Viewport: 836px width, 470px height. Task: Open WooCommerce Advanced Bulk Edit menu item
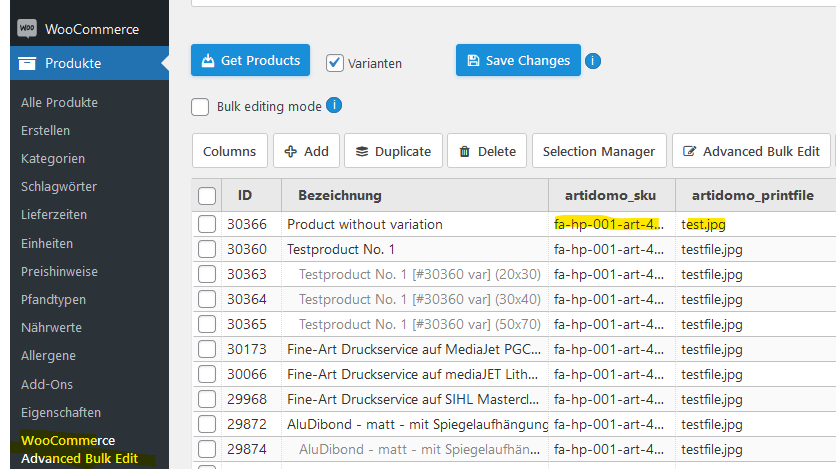click(79, 449)
